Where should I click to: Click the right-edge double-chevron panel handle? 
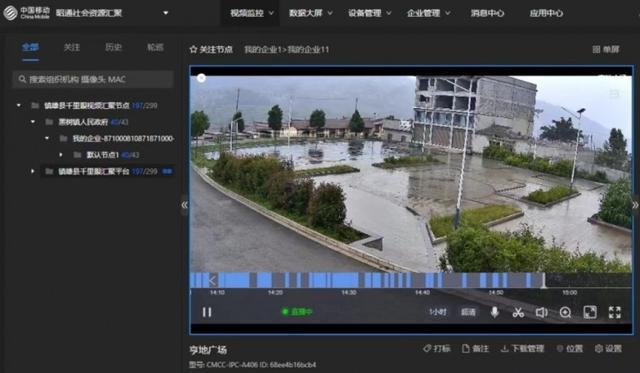(x=635, y=205)
